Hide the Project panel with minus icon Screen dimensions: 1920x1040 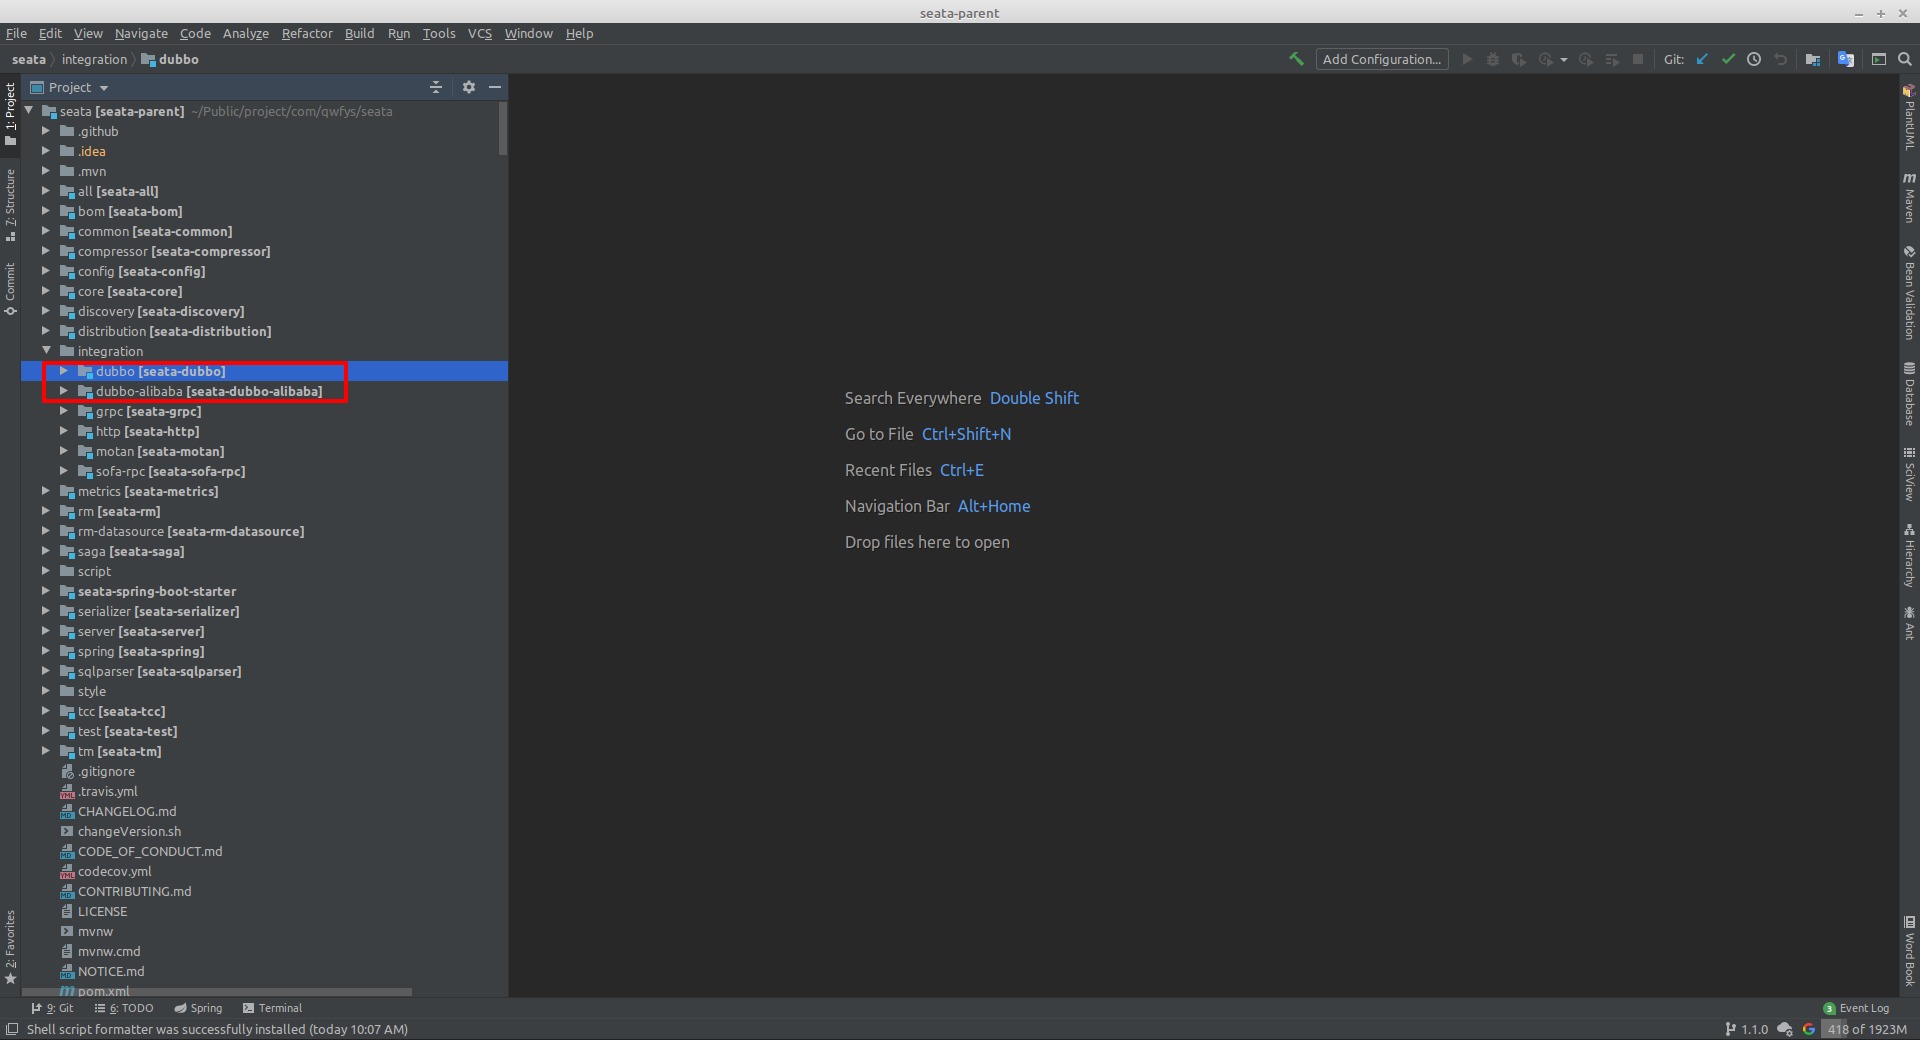pos(495,87)
